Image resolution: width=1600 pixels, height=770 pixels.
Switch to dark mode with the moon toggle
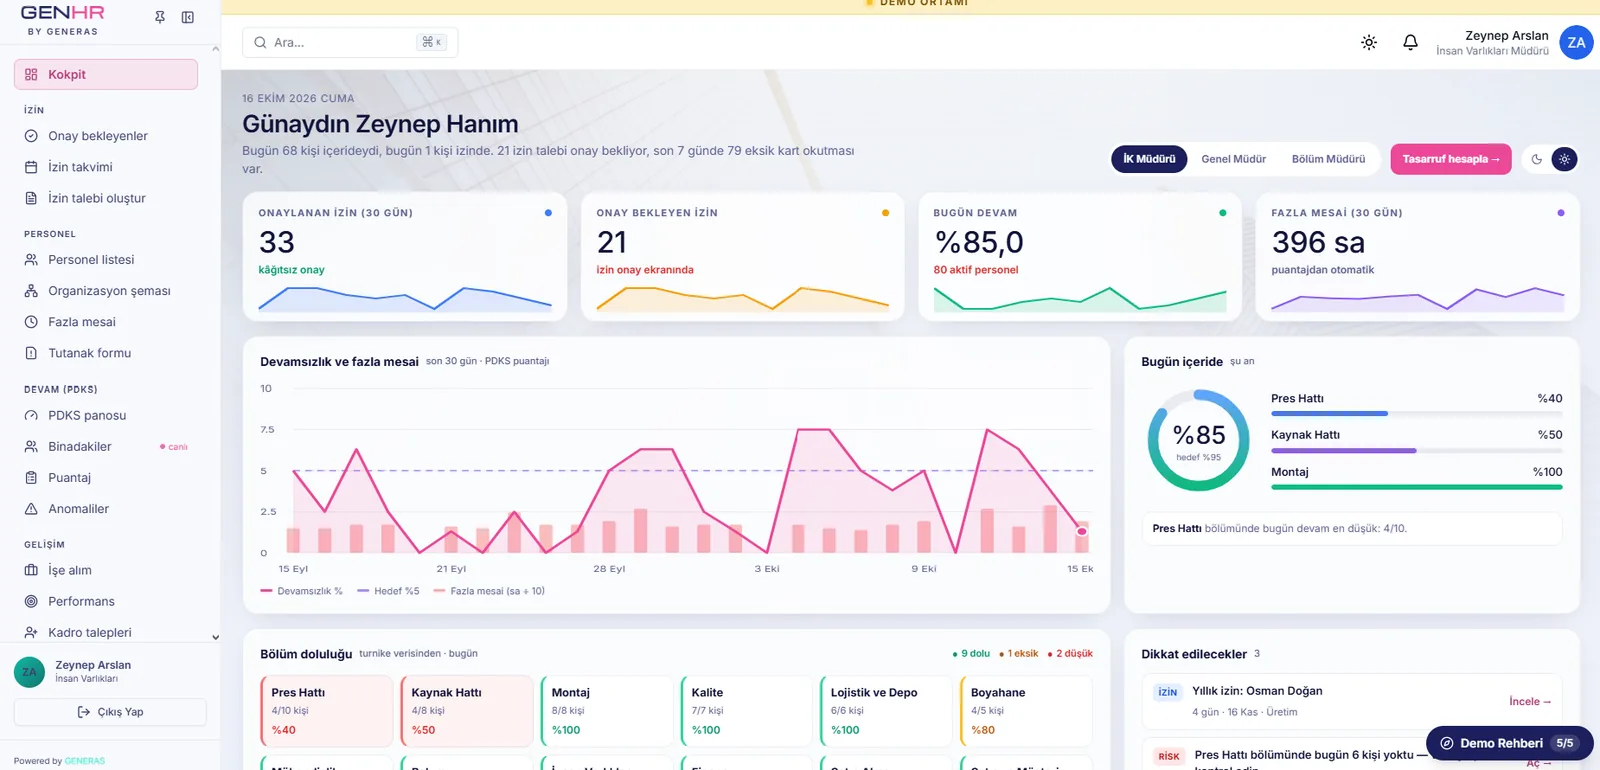pos(1537,159)
